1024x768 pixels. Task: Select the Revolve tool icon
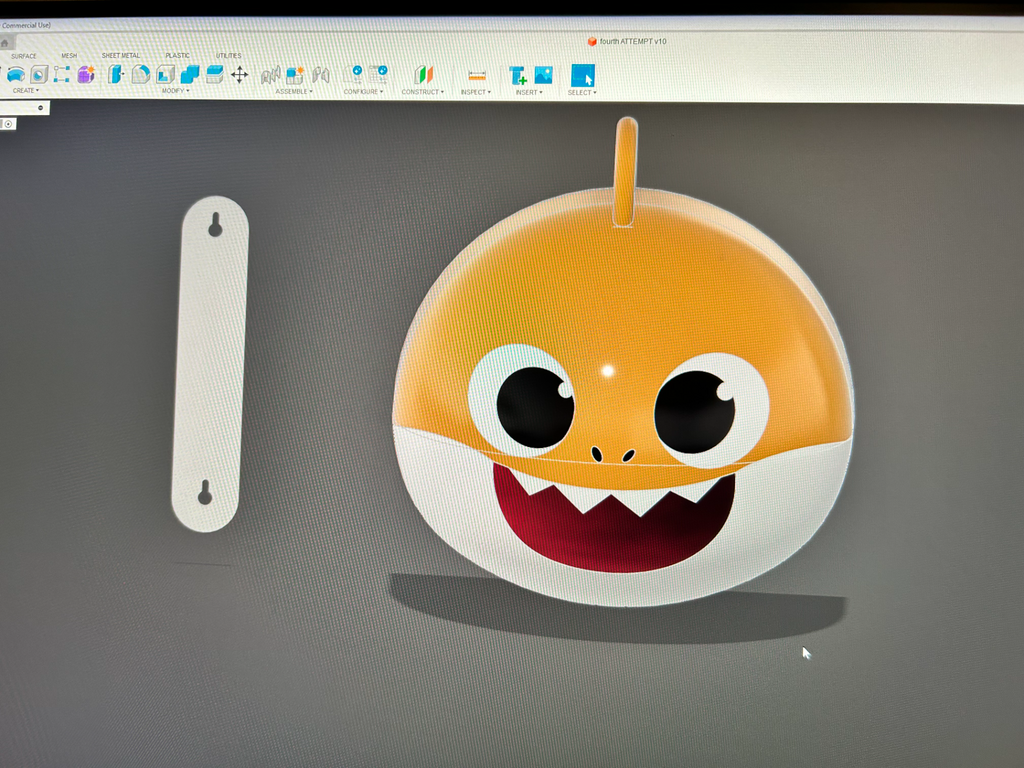16,74
